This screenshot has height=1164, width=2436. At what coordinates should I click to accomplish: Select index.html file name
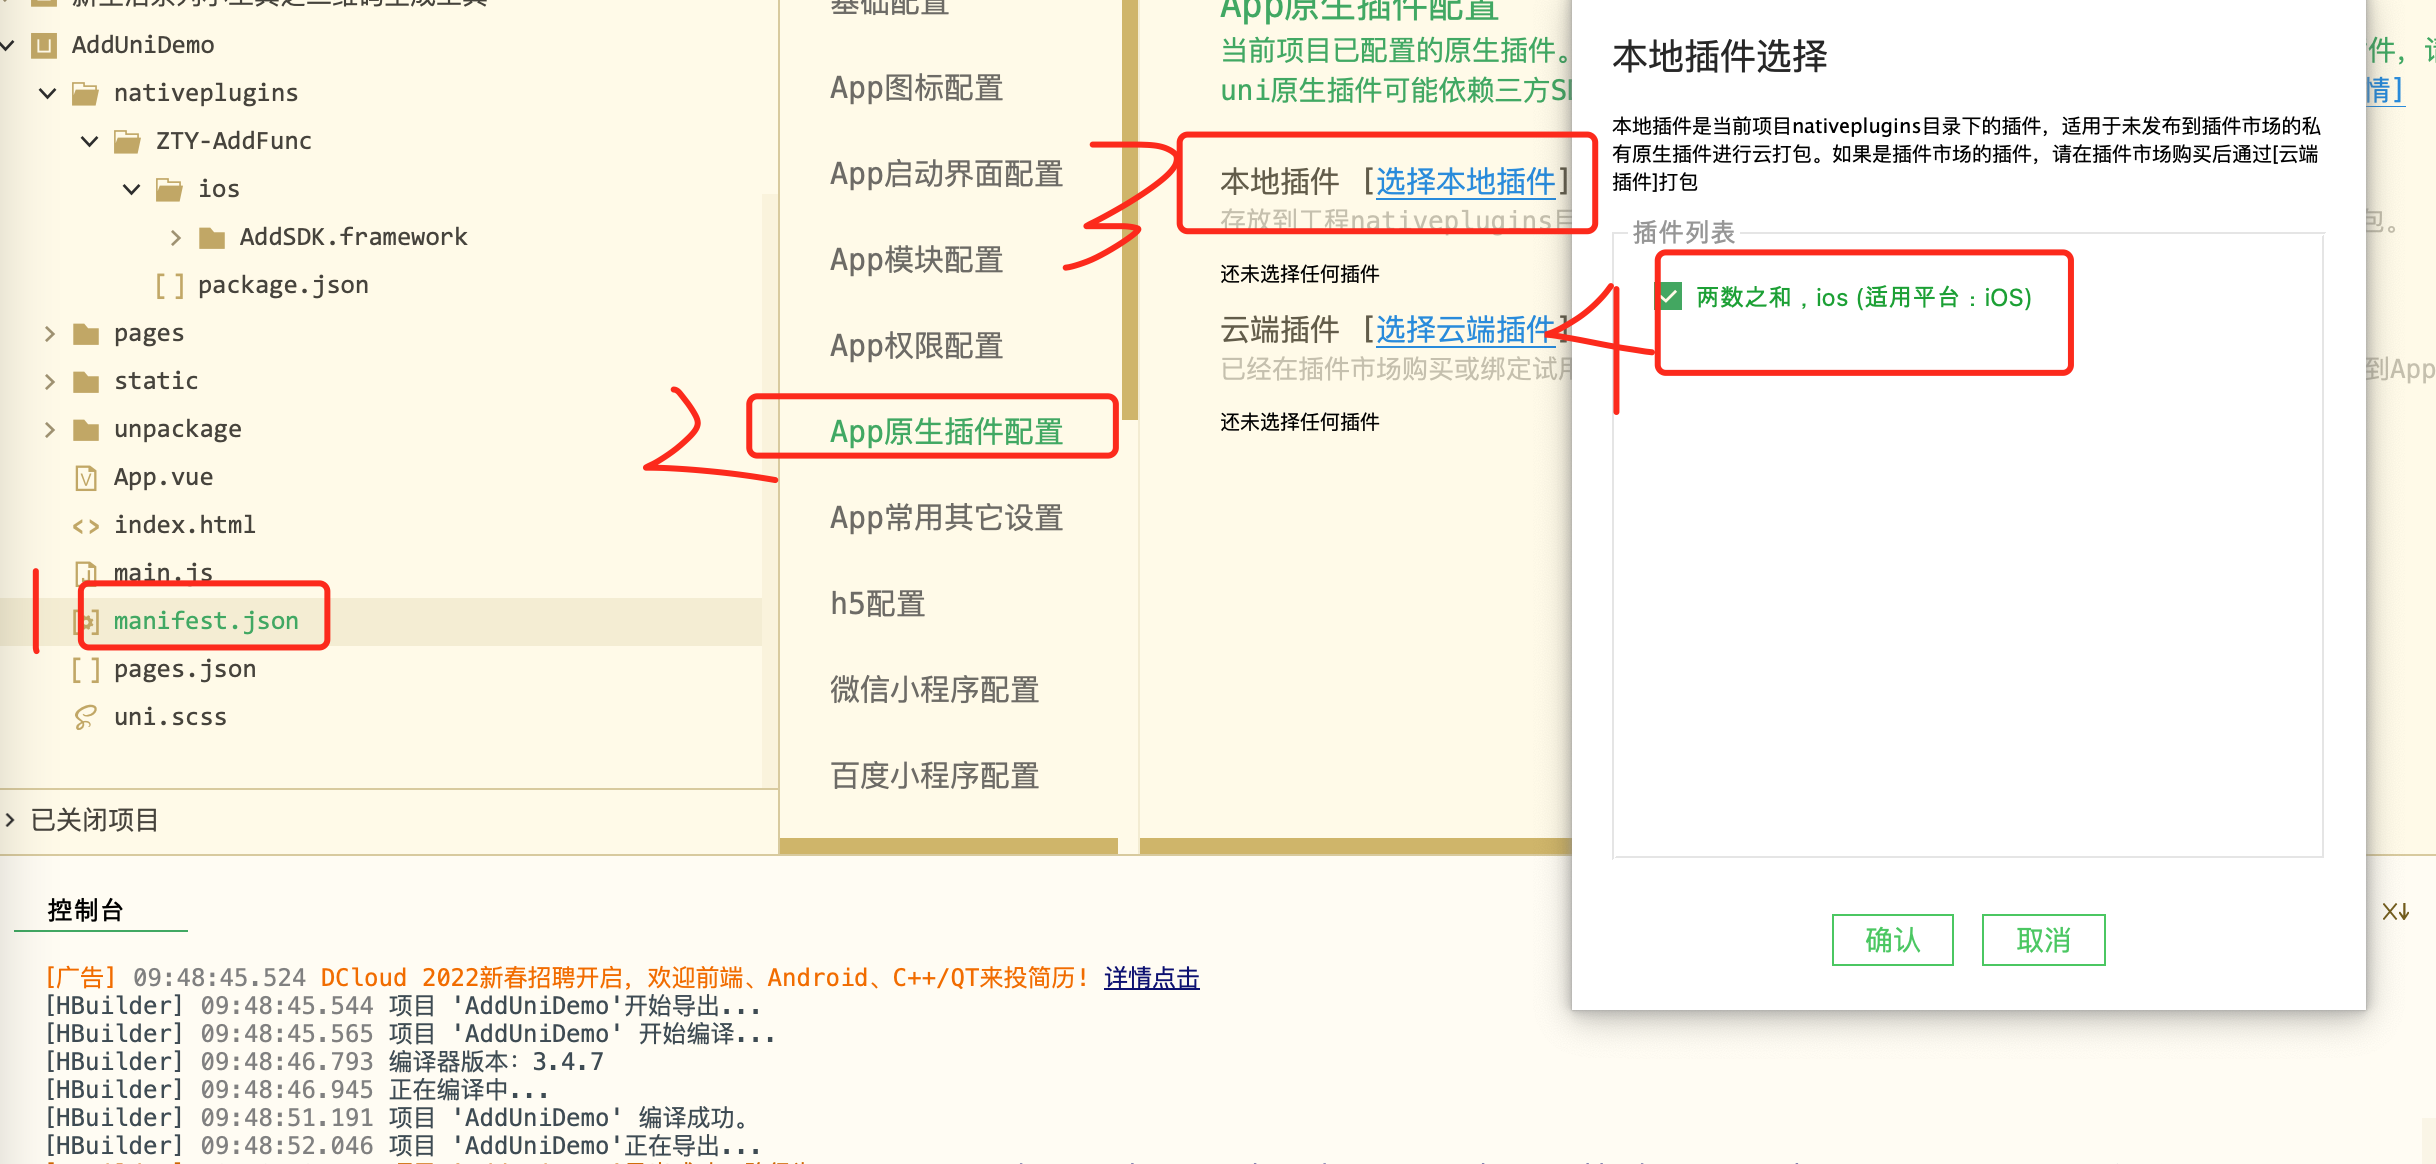pos(185,525)
